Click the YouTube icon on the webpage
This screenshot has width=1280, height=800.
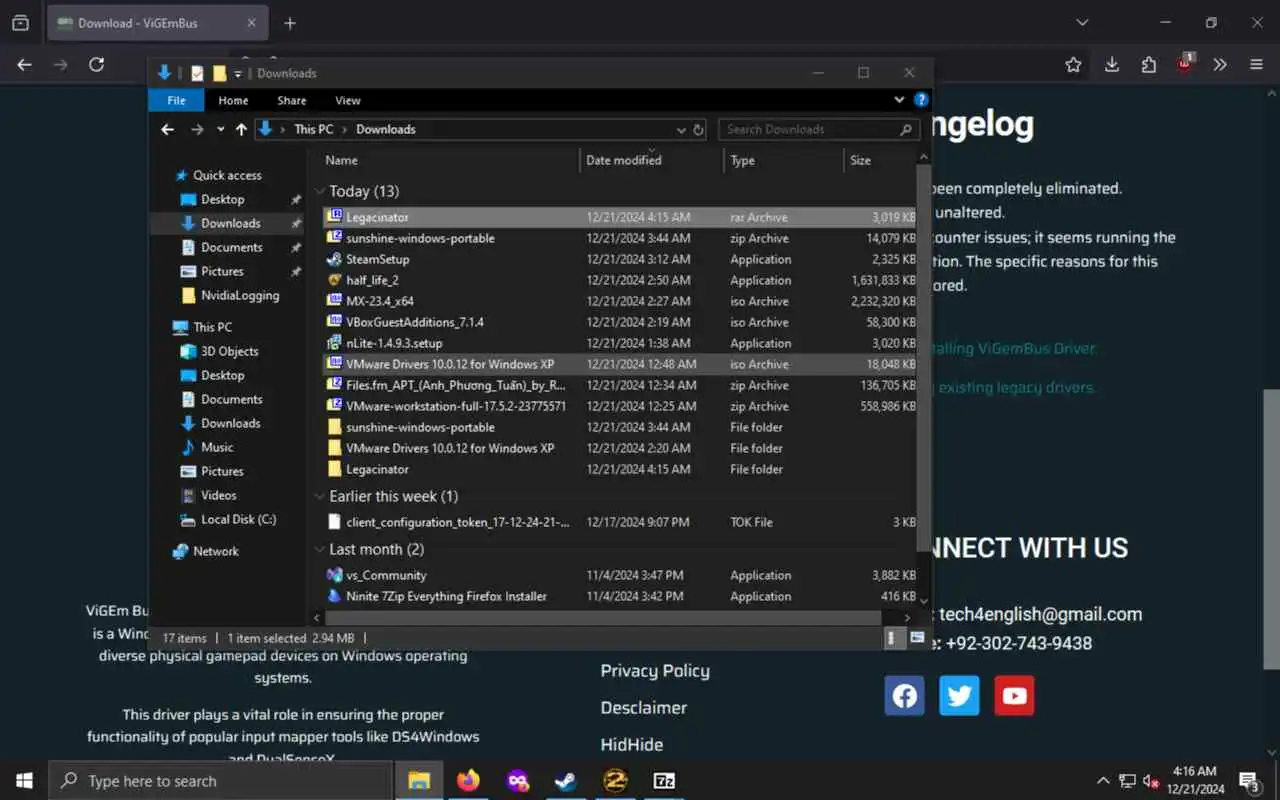coord(1014,696)
